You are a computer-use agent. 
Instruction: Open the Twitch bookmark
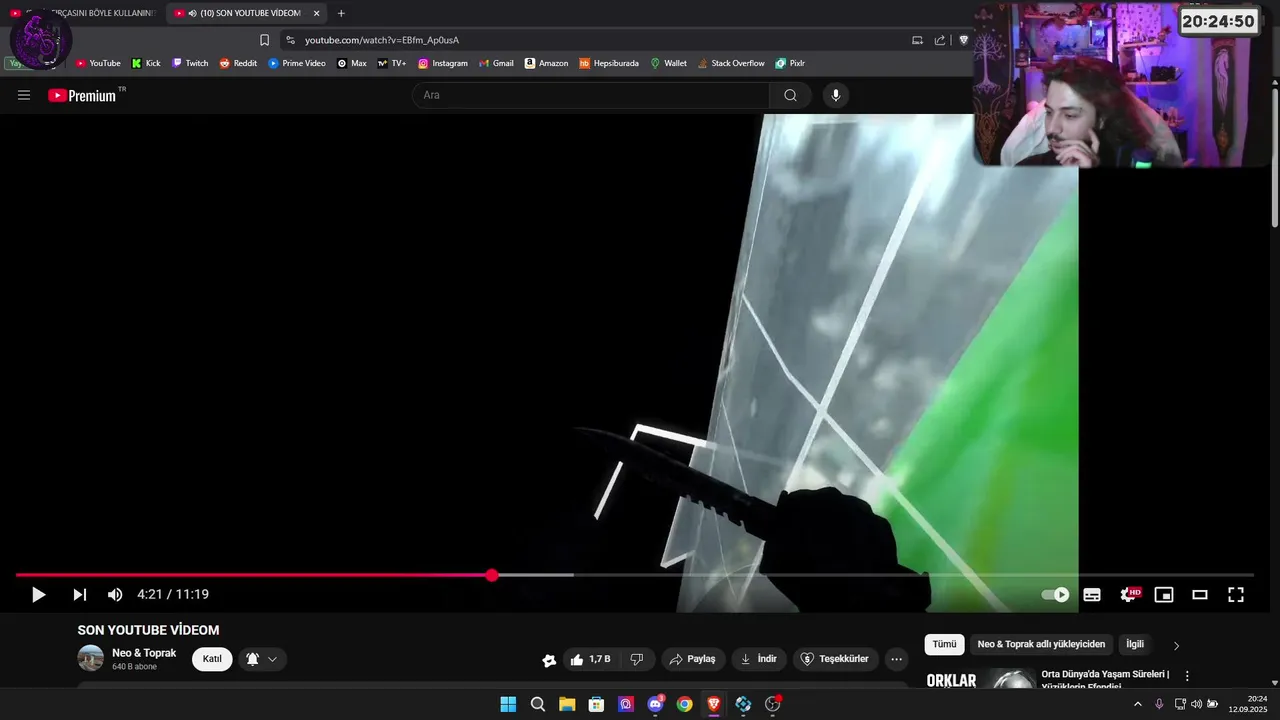(190, 63)
